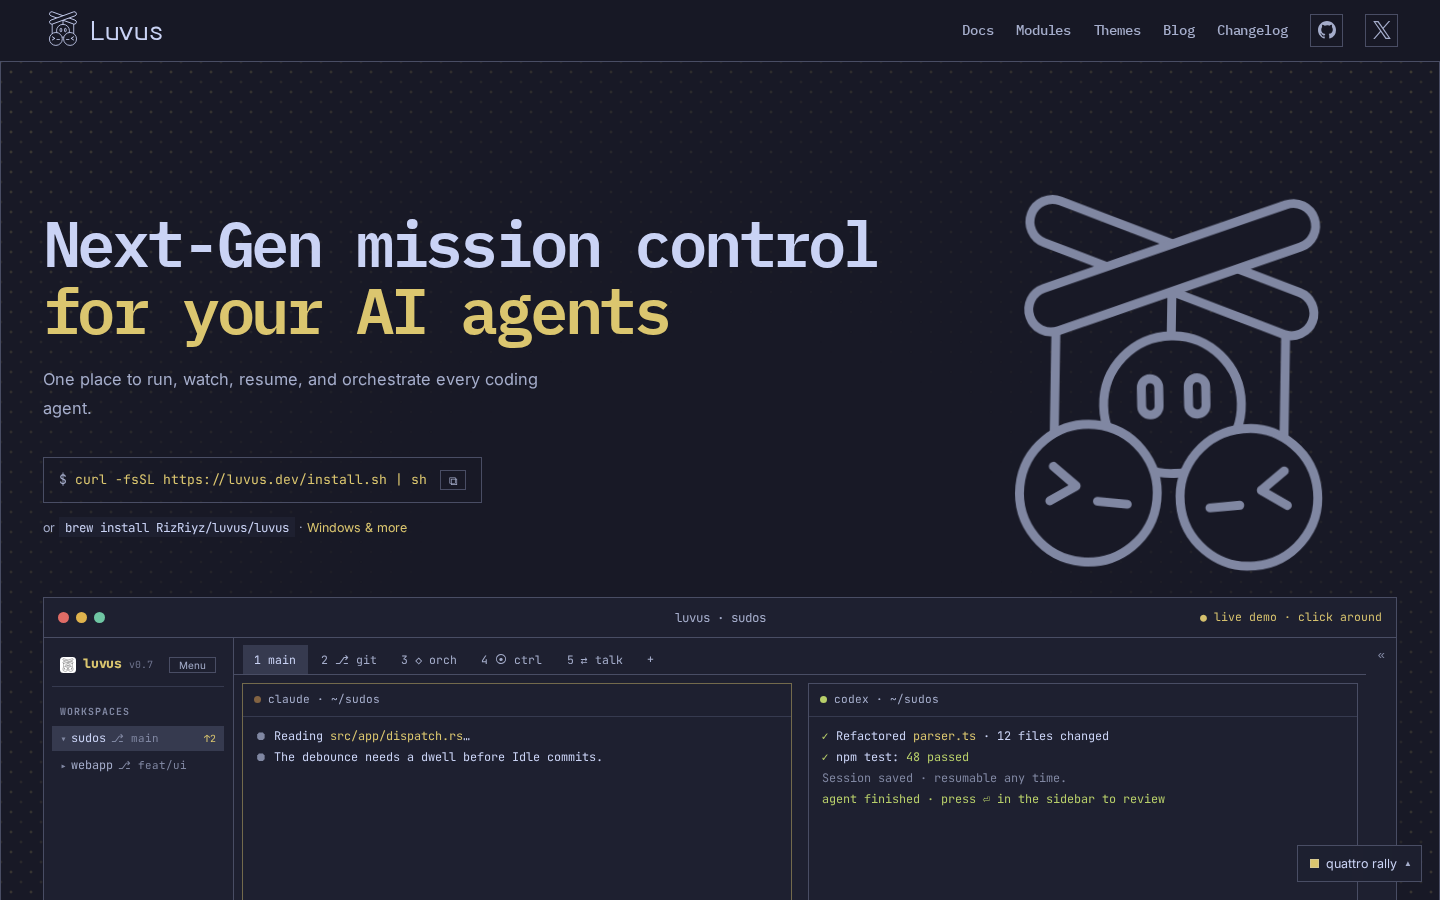Switch to the '4 ctrl' tab
This screenshot has height=900, width=1440.
[511, 660]
